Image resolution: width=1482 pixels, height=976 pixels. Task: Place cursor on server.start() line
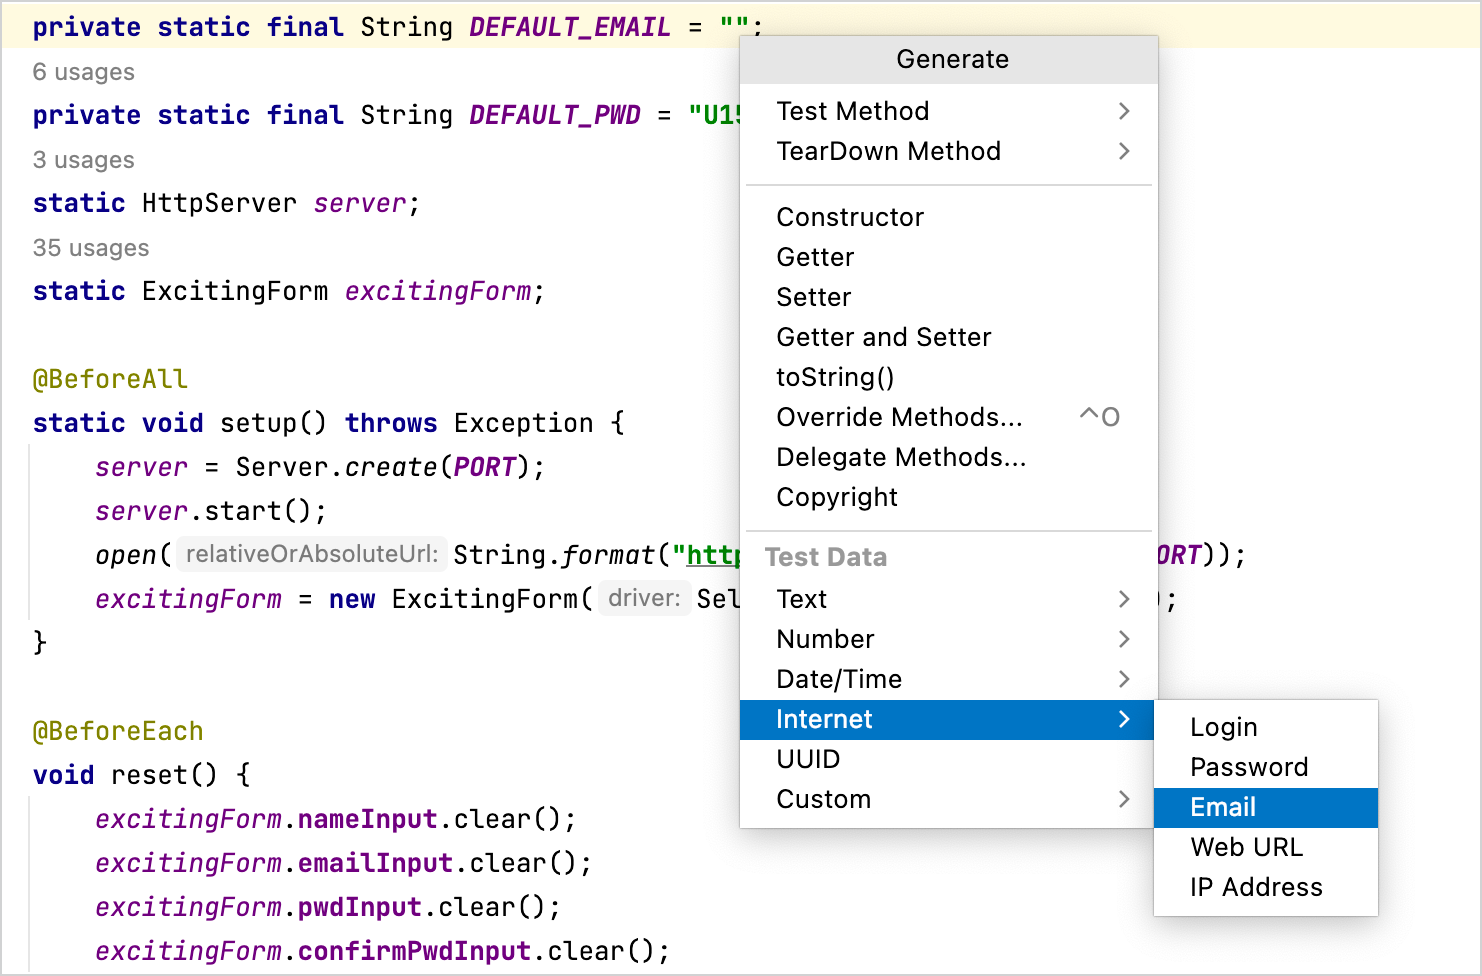[x=211, y=511]
